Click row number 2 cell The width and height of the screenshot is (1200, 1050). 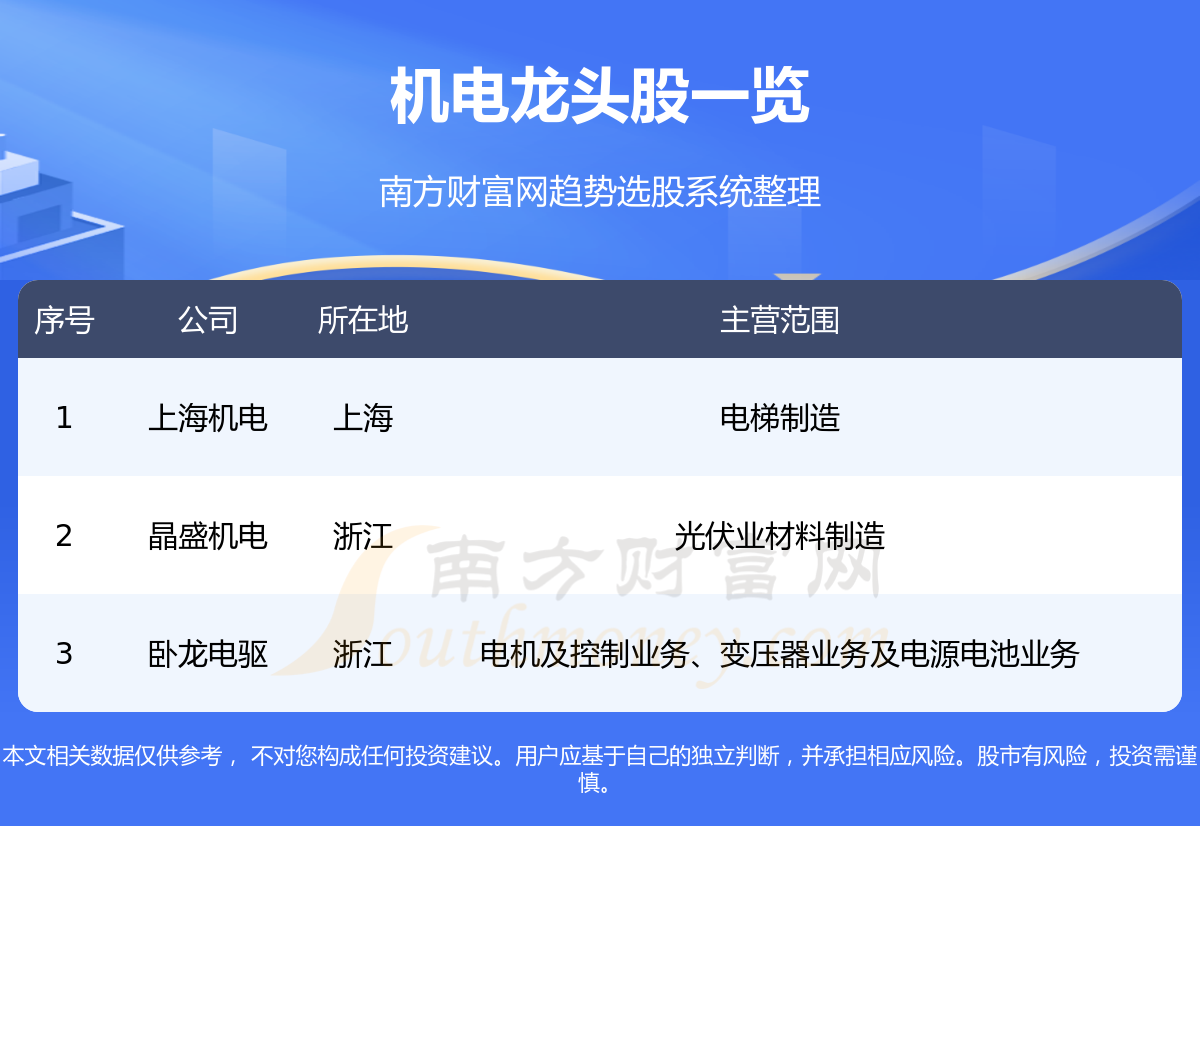click(64, 535)
